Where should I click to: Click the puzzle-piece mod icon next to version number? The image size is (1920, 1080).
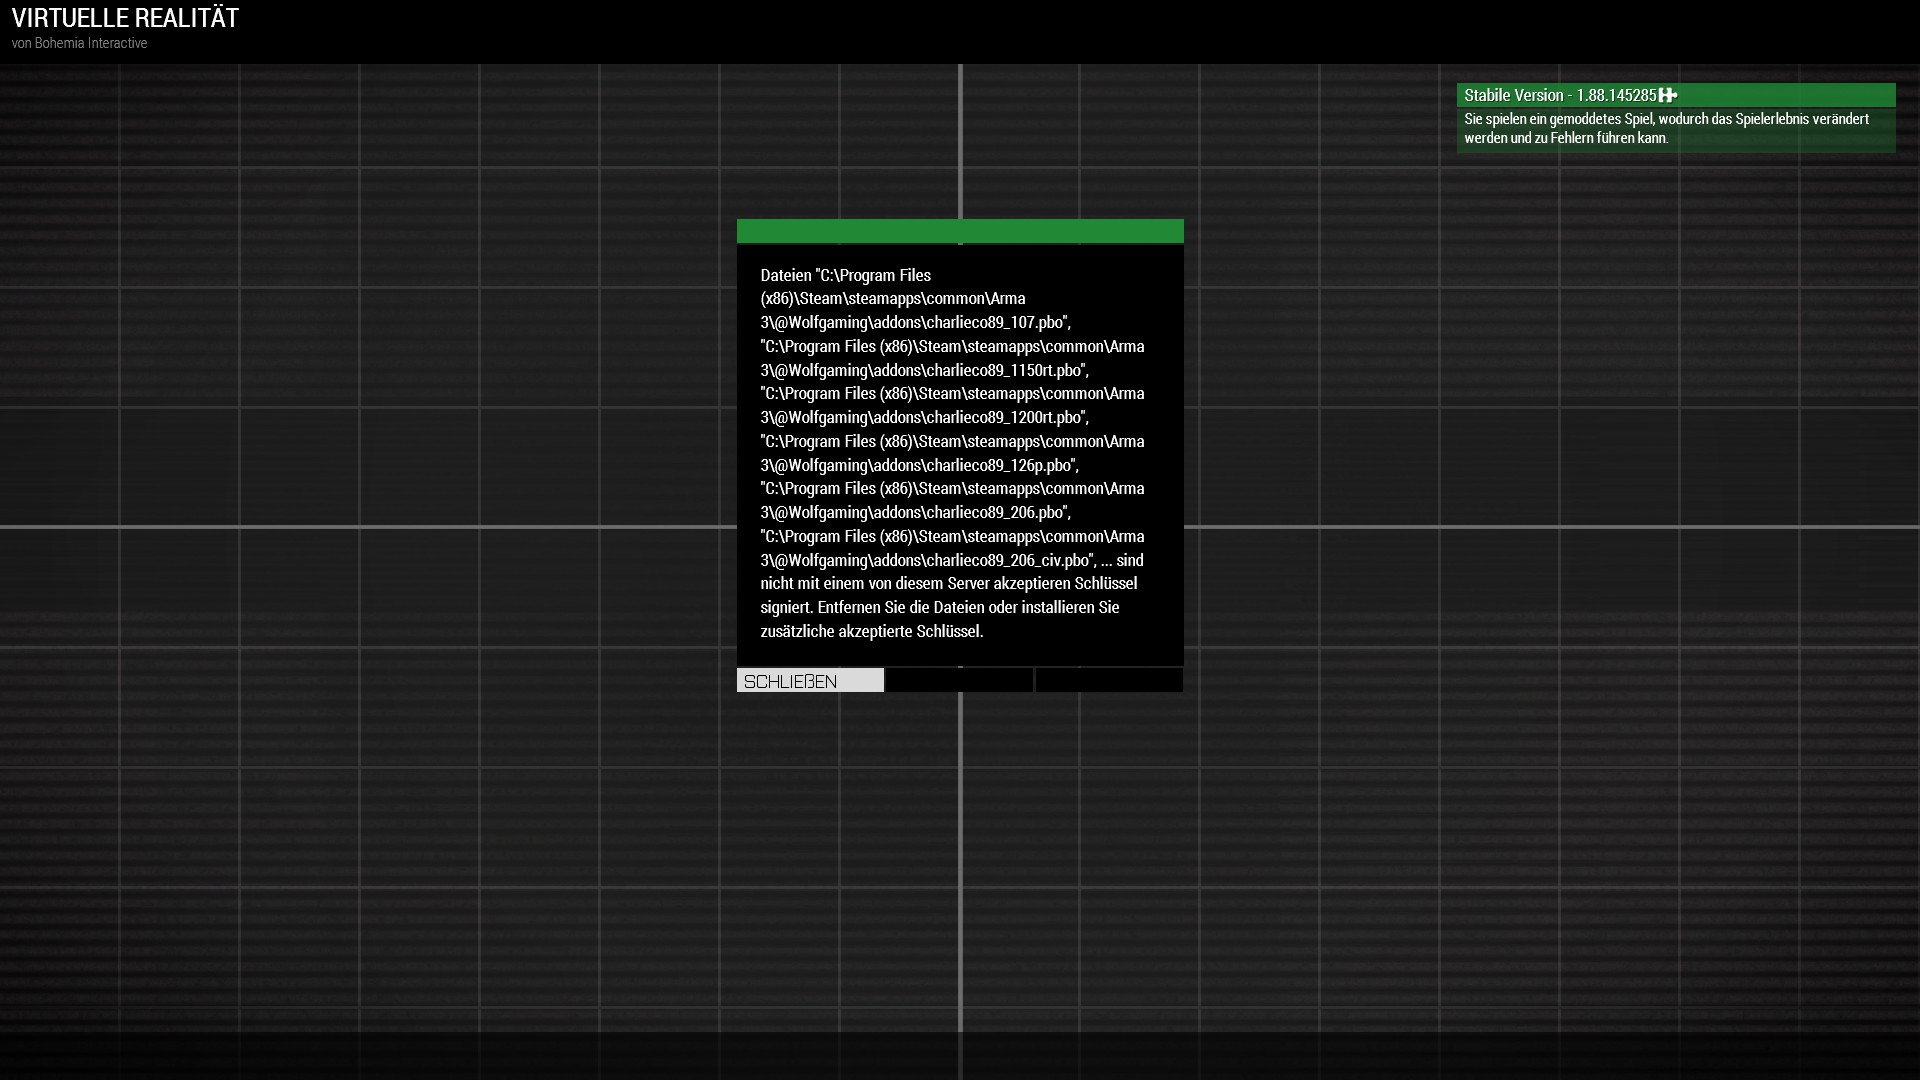coord(1667,95)
